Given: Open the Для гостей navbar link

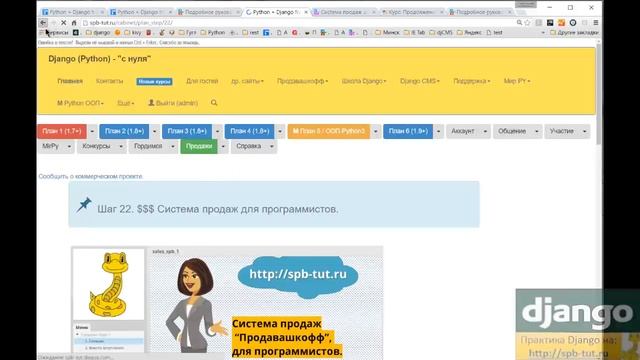Looking at the screenshot, I should click(x=202, y=81).
